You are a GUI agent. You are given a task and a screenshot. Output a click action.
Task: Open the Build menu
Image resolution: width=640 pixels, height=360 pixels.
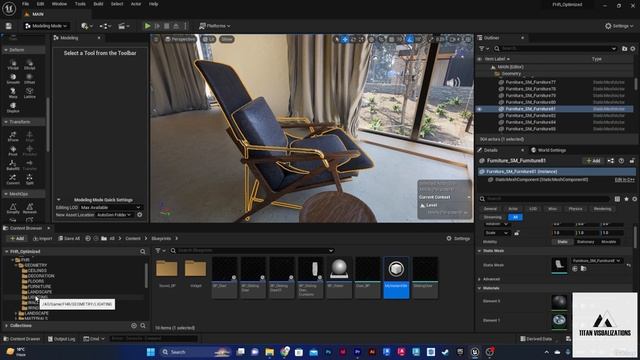[x=98, y=4]
